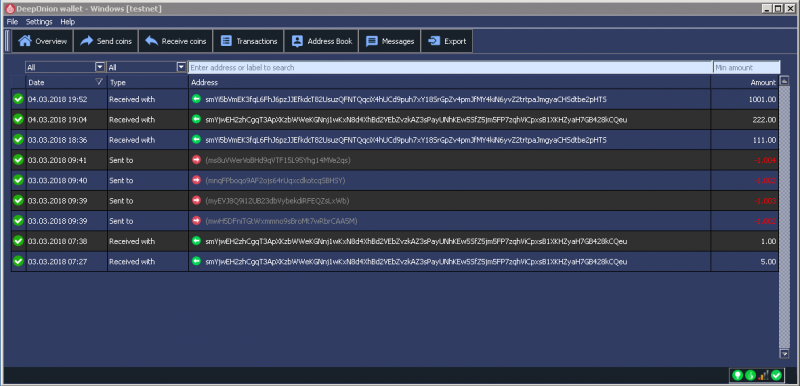This screenshot has width=800, height=386.
Task: Click the scrollbar up arrow
Action: tap(784, 81)
